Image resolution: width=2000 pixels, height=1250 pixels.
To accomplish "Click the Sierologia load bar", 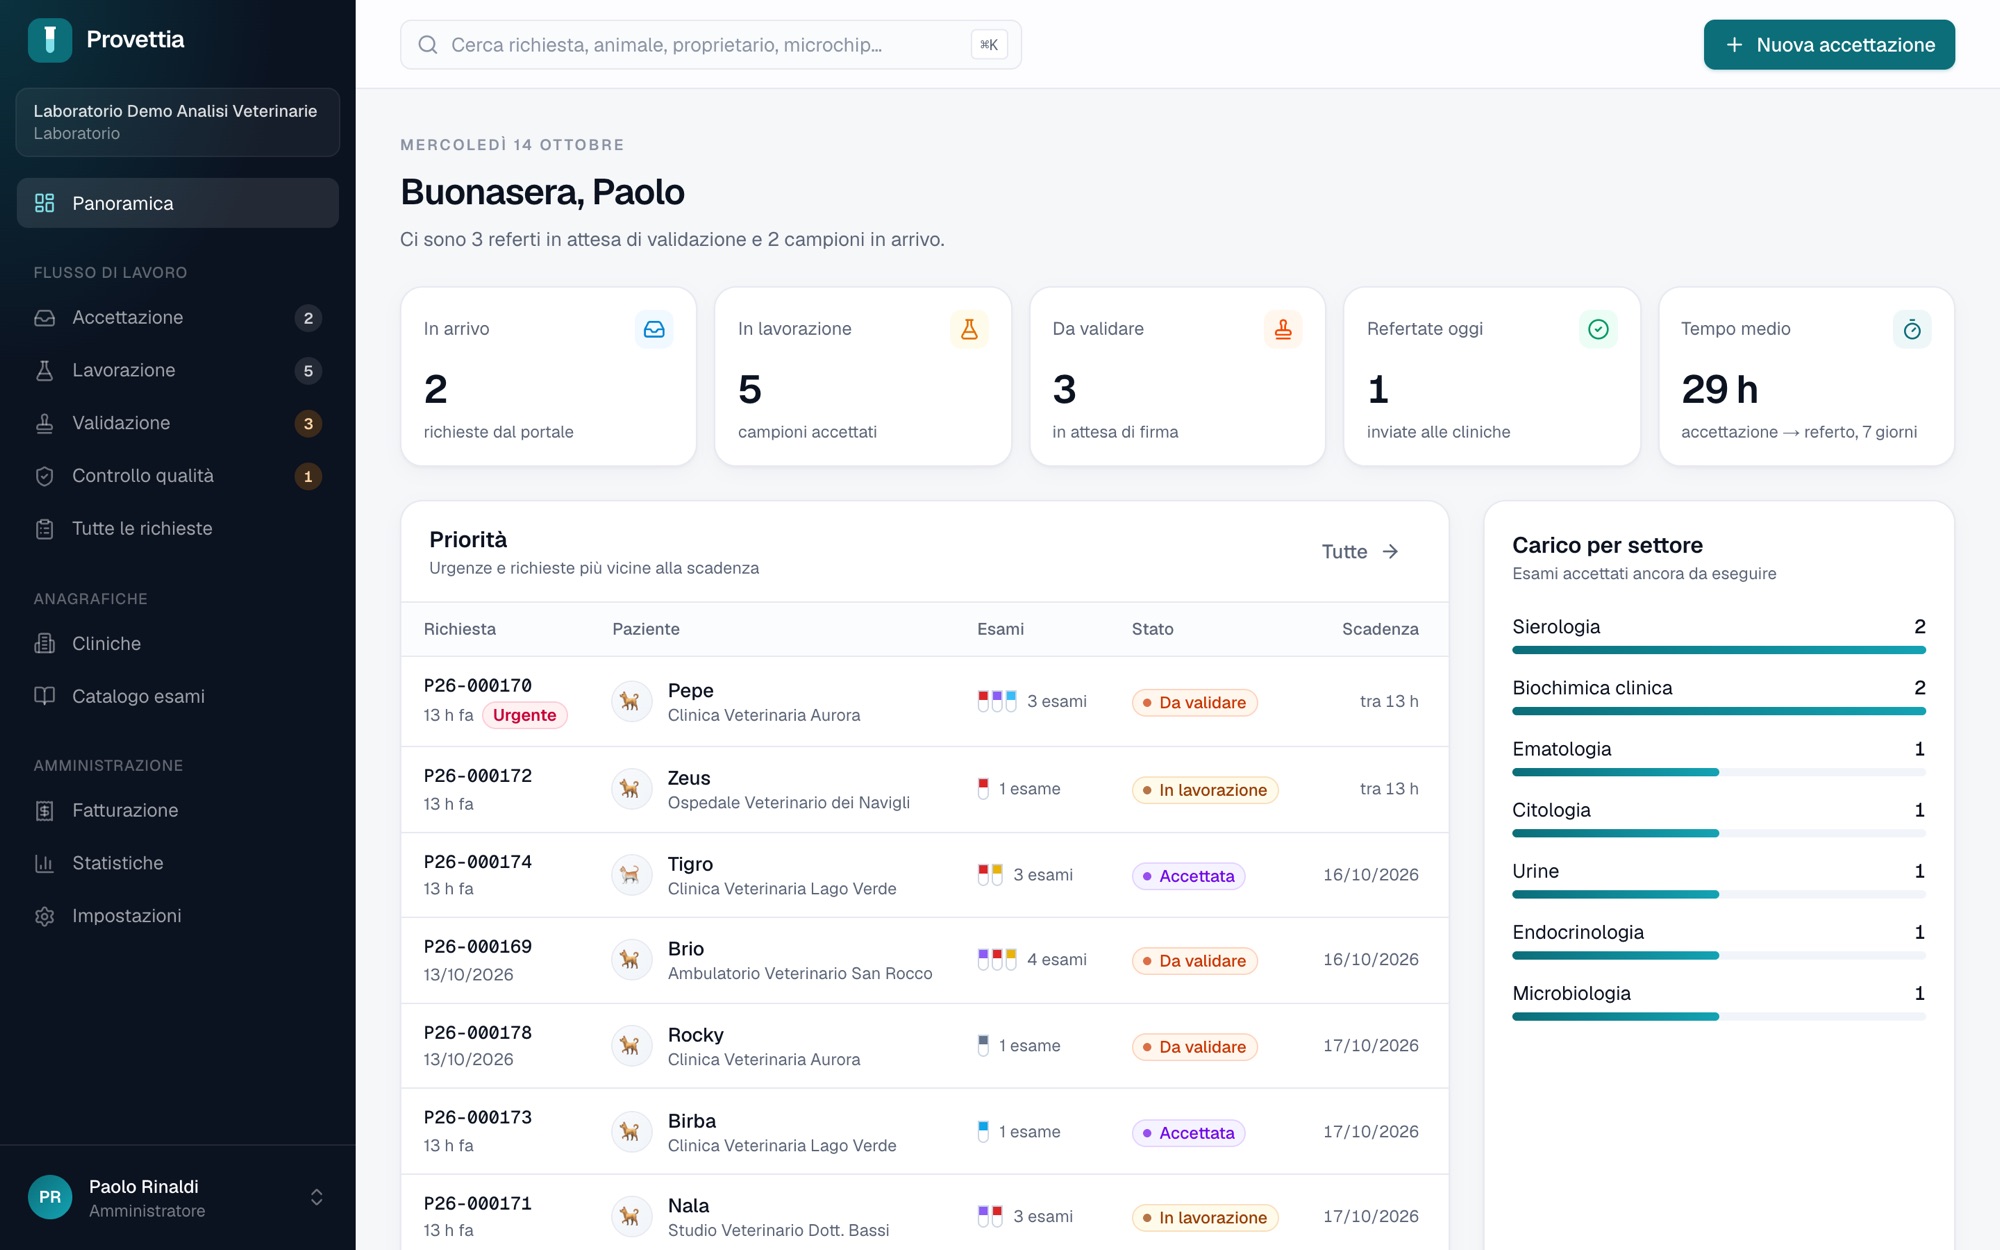I will point(1719,650).
